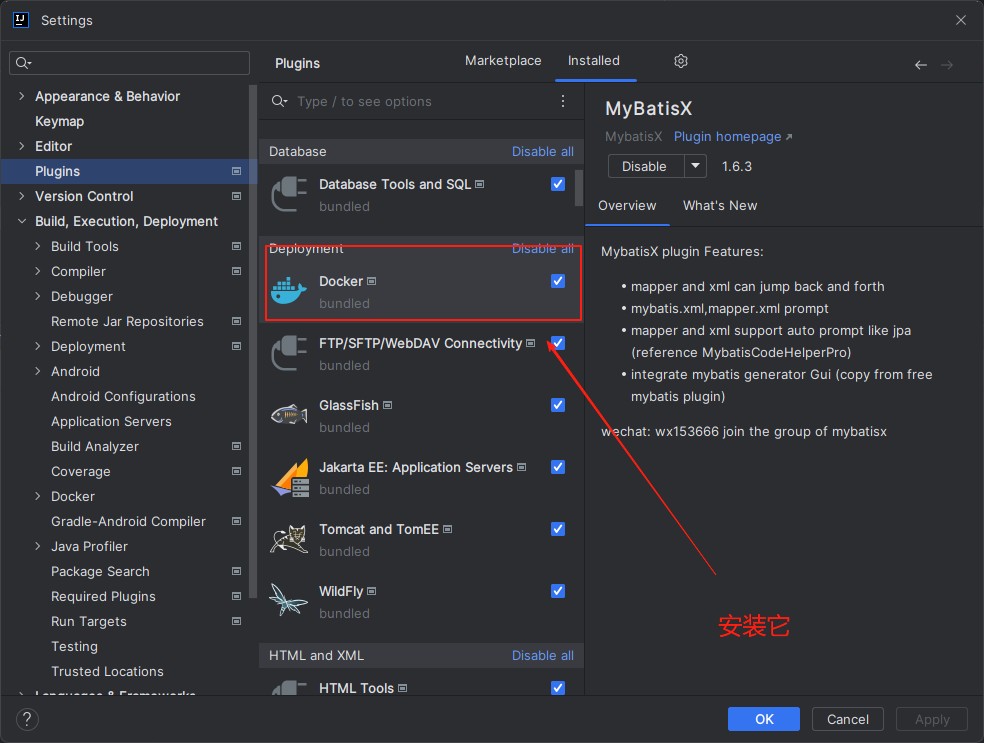Expand the Build Tools node
The image size is (984, 743).
click(38, 247)
